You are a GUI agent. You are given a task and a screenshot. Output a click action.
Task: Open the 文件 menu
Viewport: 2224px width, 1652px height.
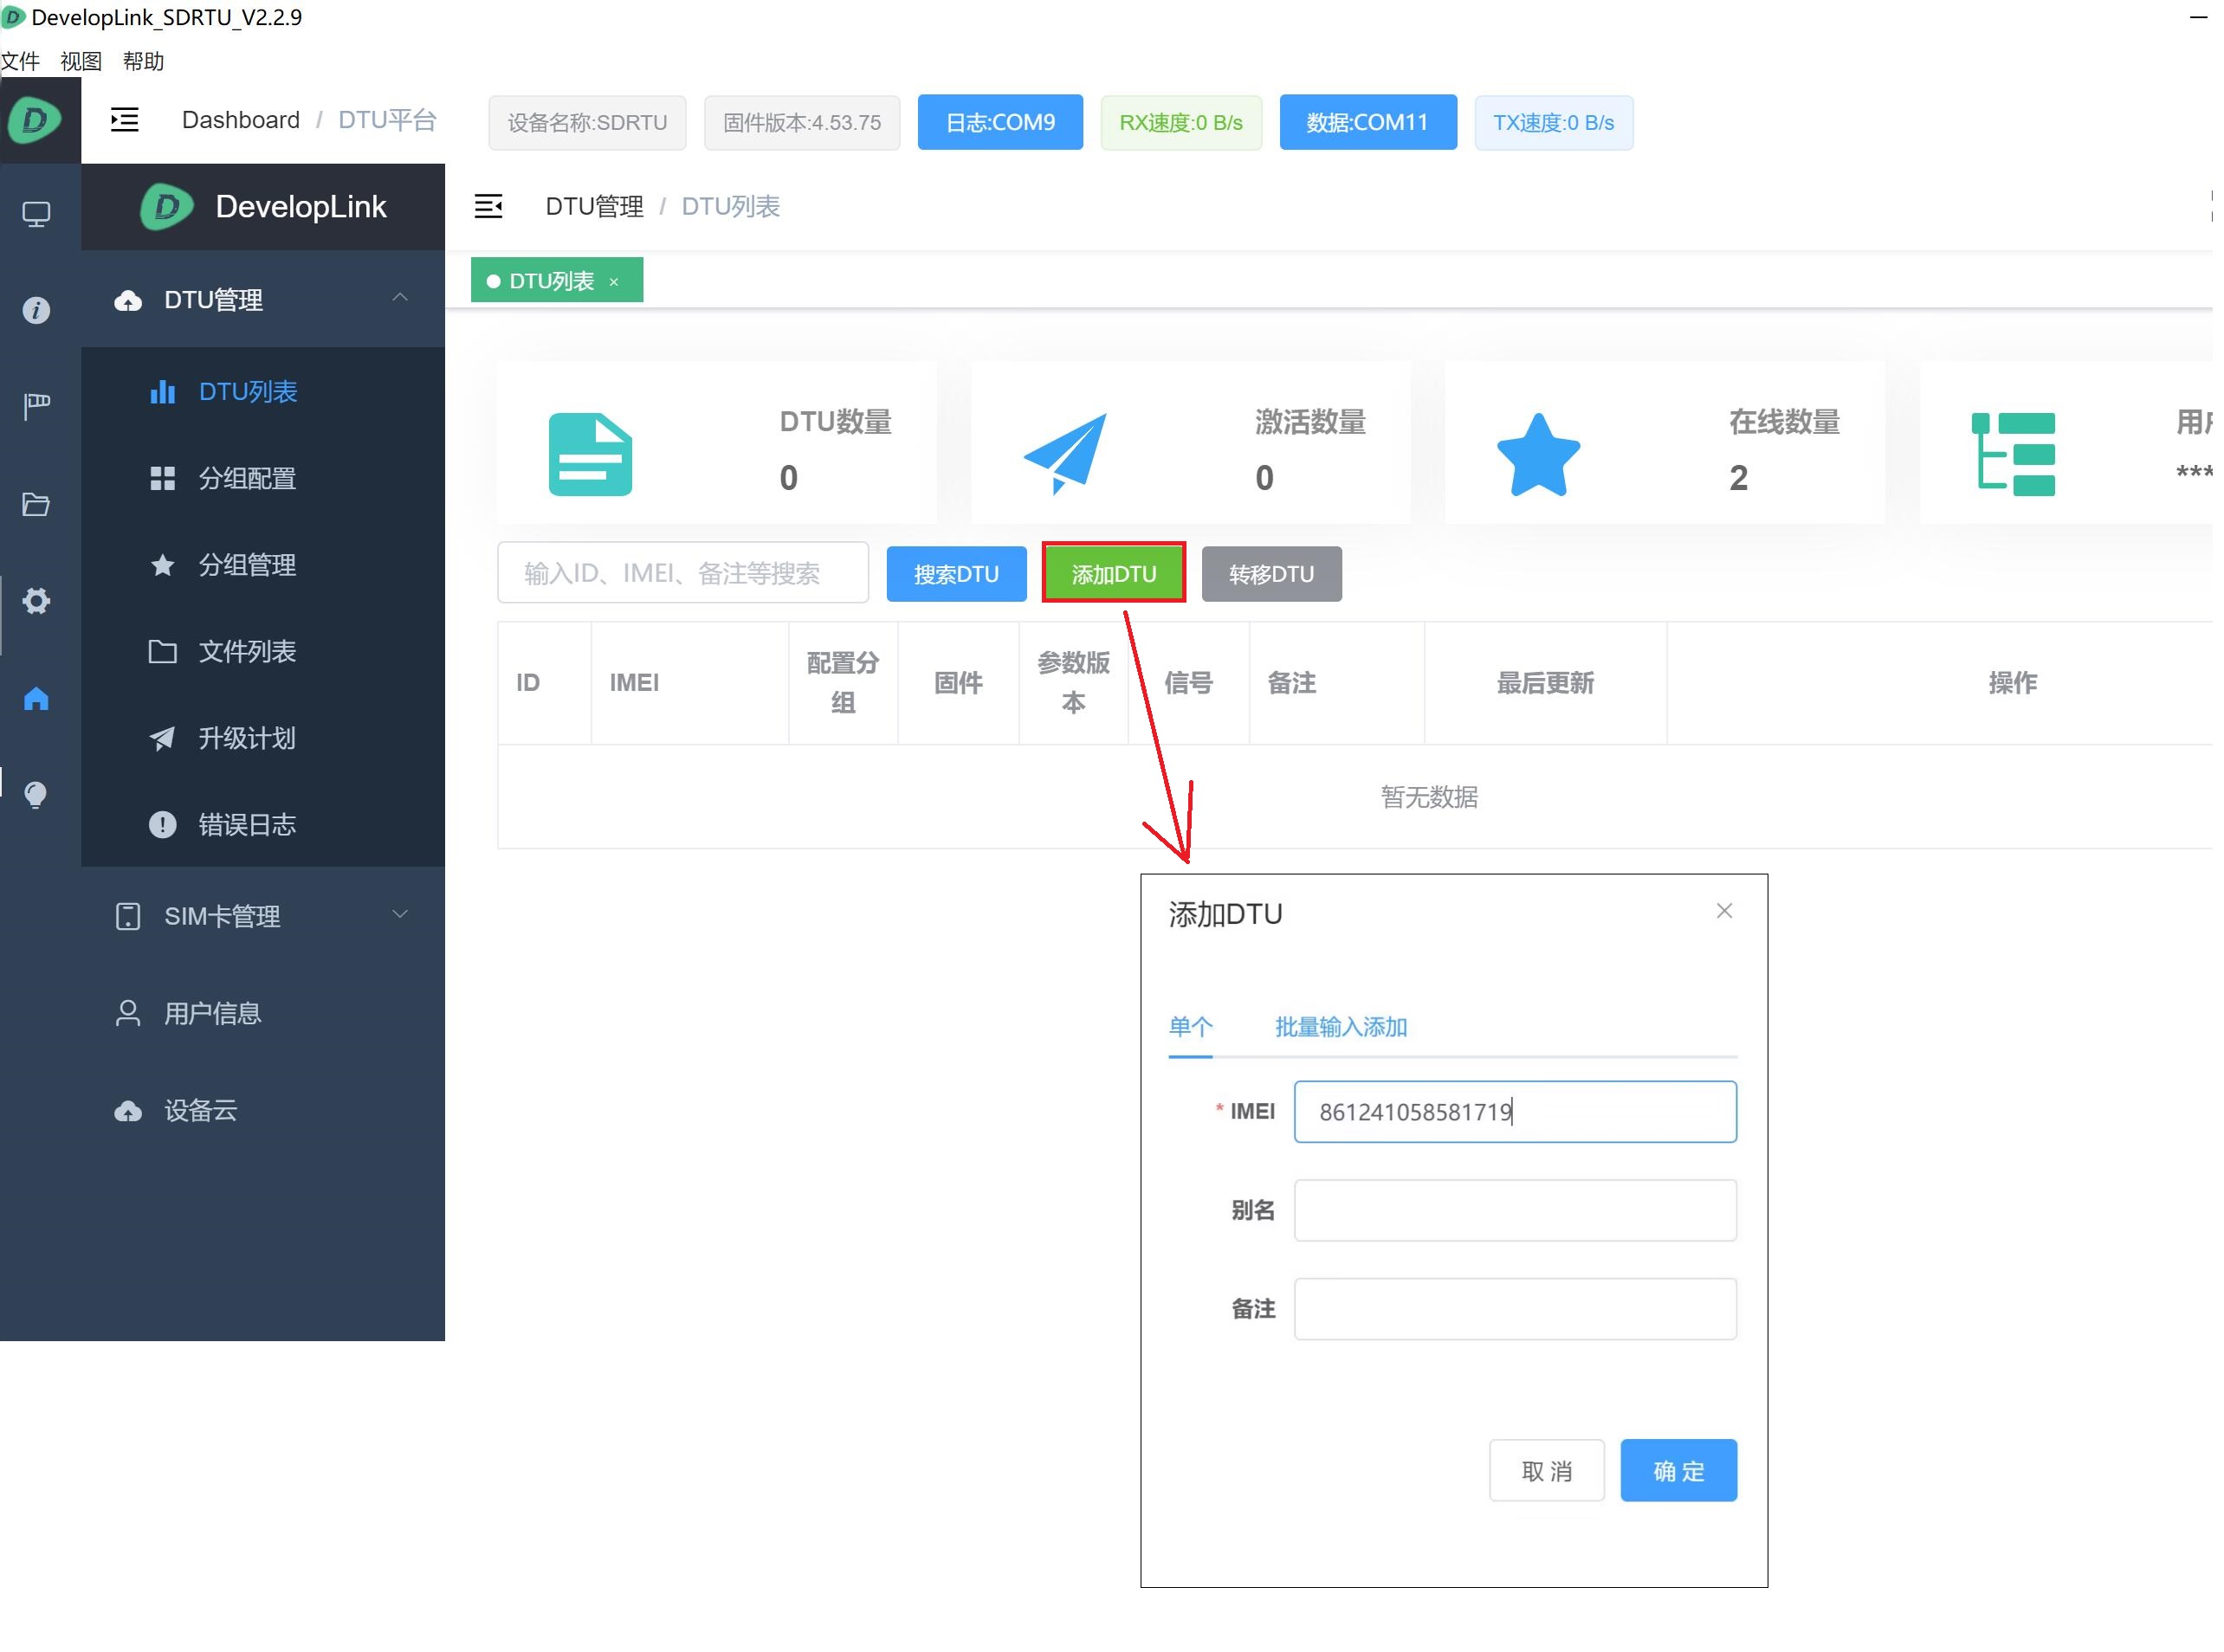tap(20, 62)
